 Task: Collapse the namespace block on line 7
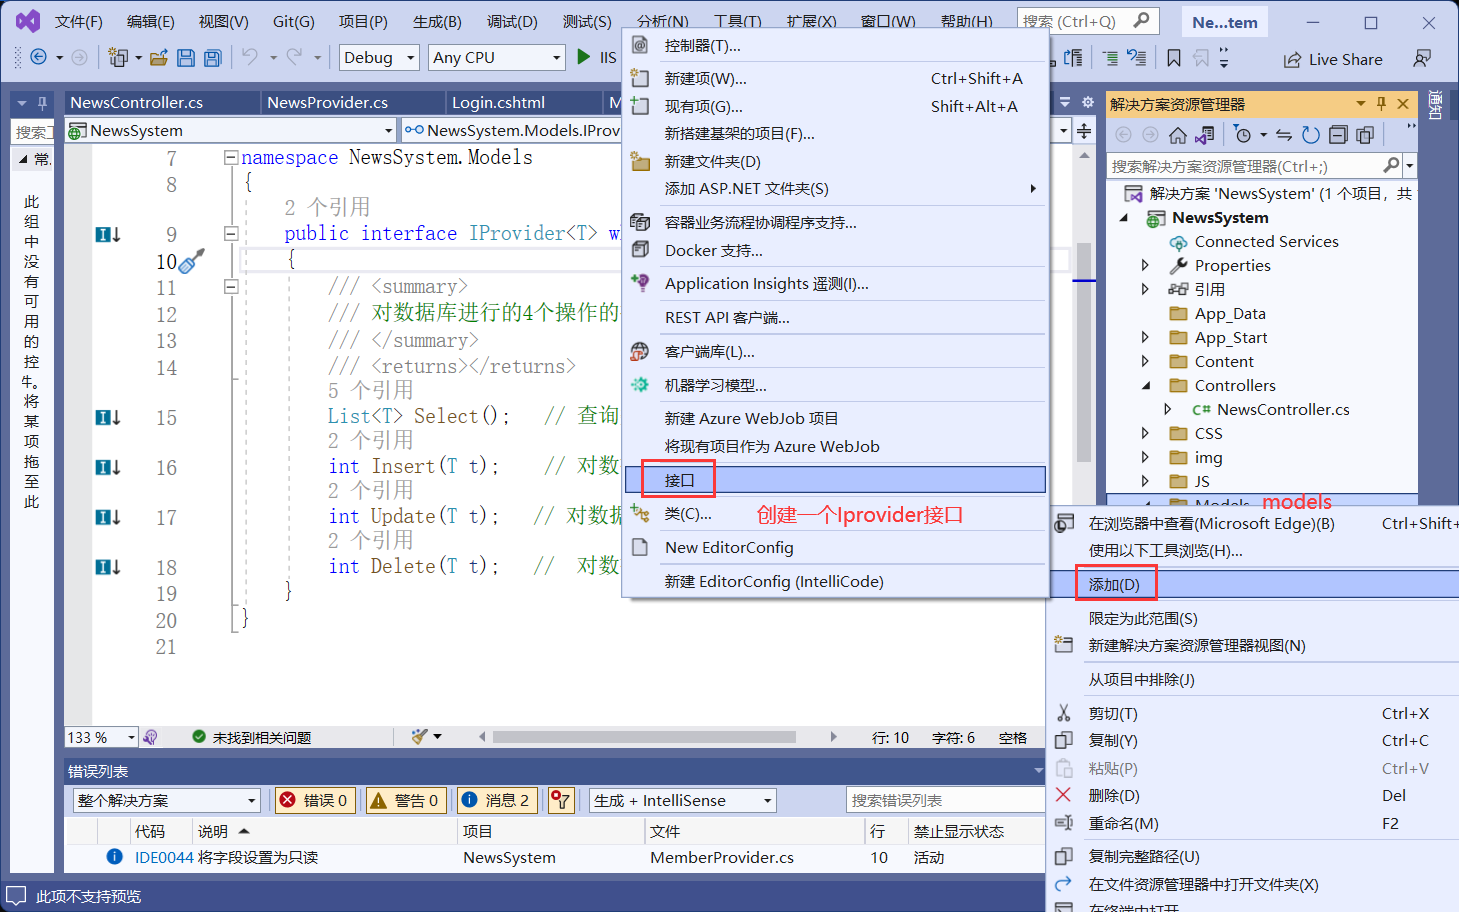pyautogui.click(x=231, y=157)
